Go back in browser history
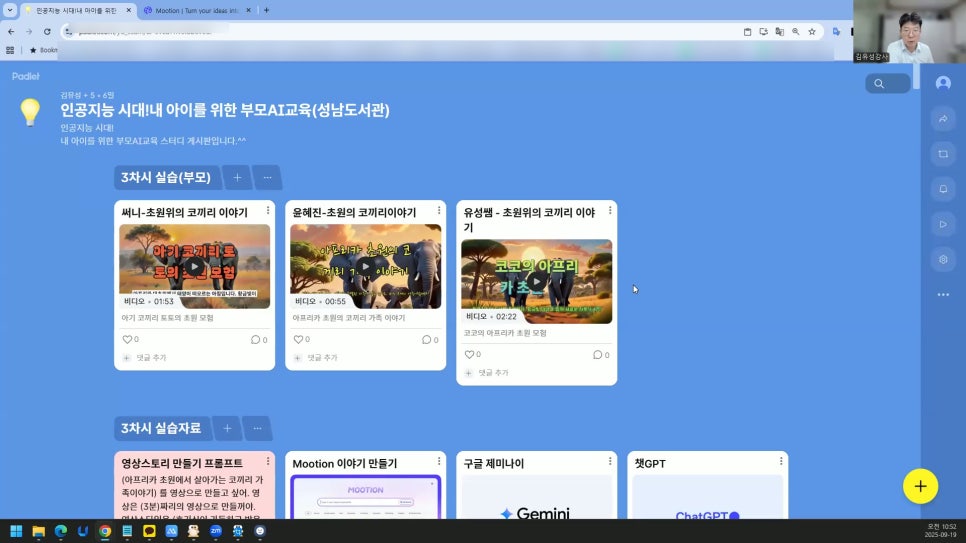This screenshot has height=543, width=966. tap(11, 31)
